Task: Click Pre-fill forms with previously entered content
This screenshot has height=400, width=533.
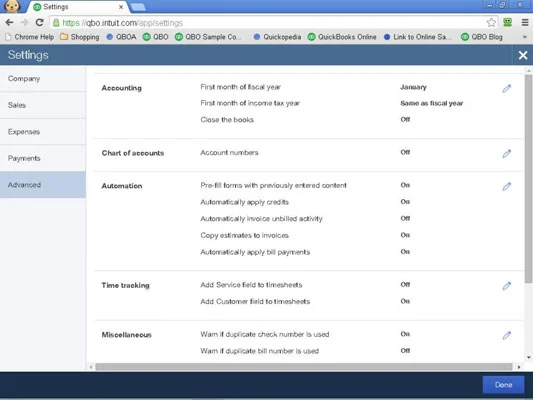Action: pyautogui.click(x=274, y=185)
